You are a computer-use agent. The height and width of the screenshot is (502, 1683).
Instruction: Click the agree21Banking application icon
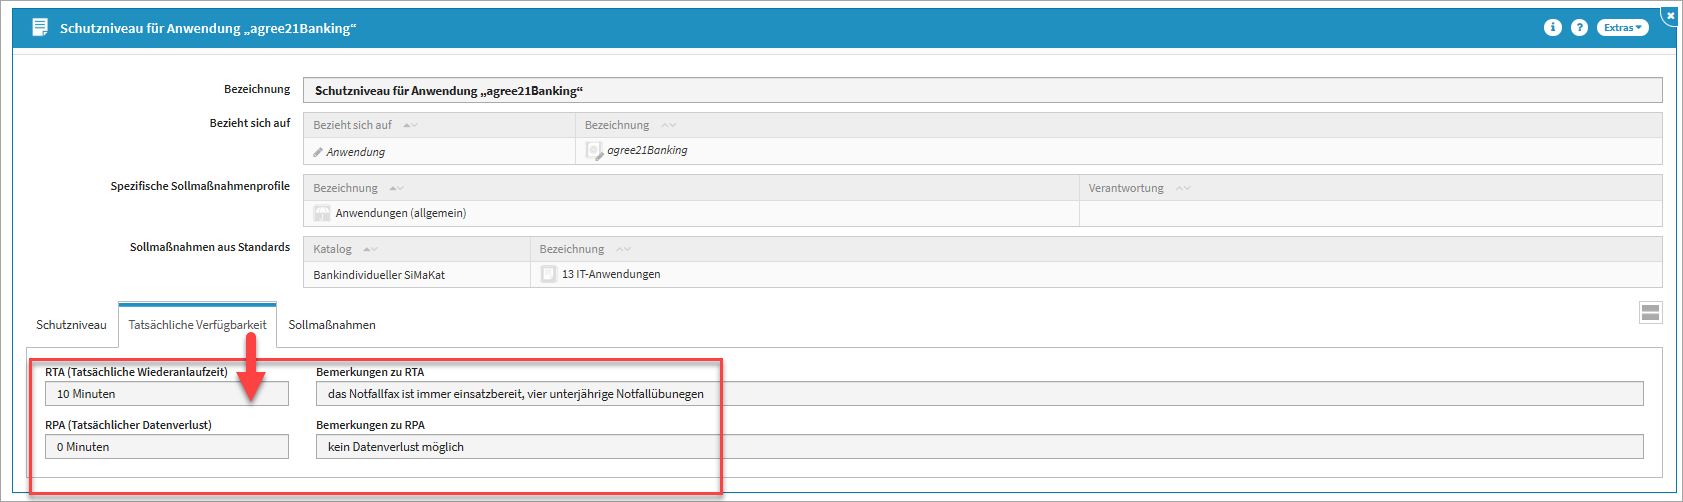593,151
